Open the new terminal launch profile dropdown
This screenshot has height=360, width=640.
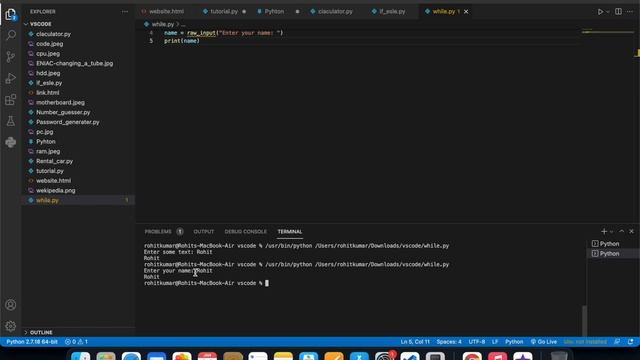611,232
